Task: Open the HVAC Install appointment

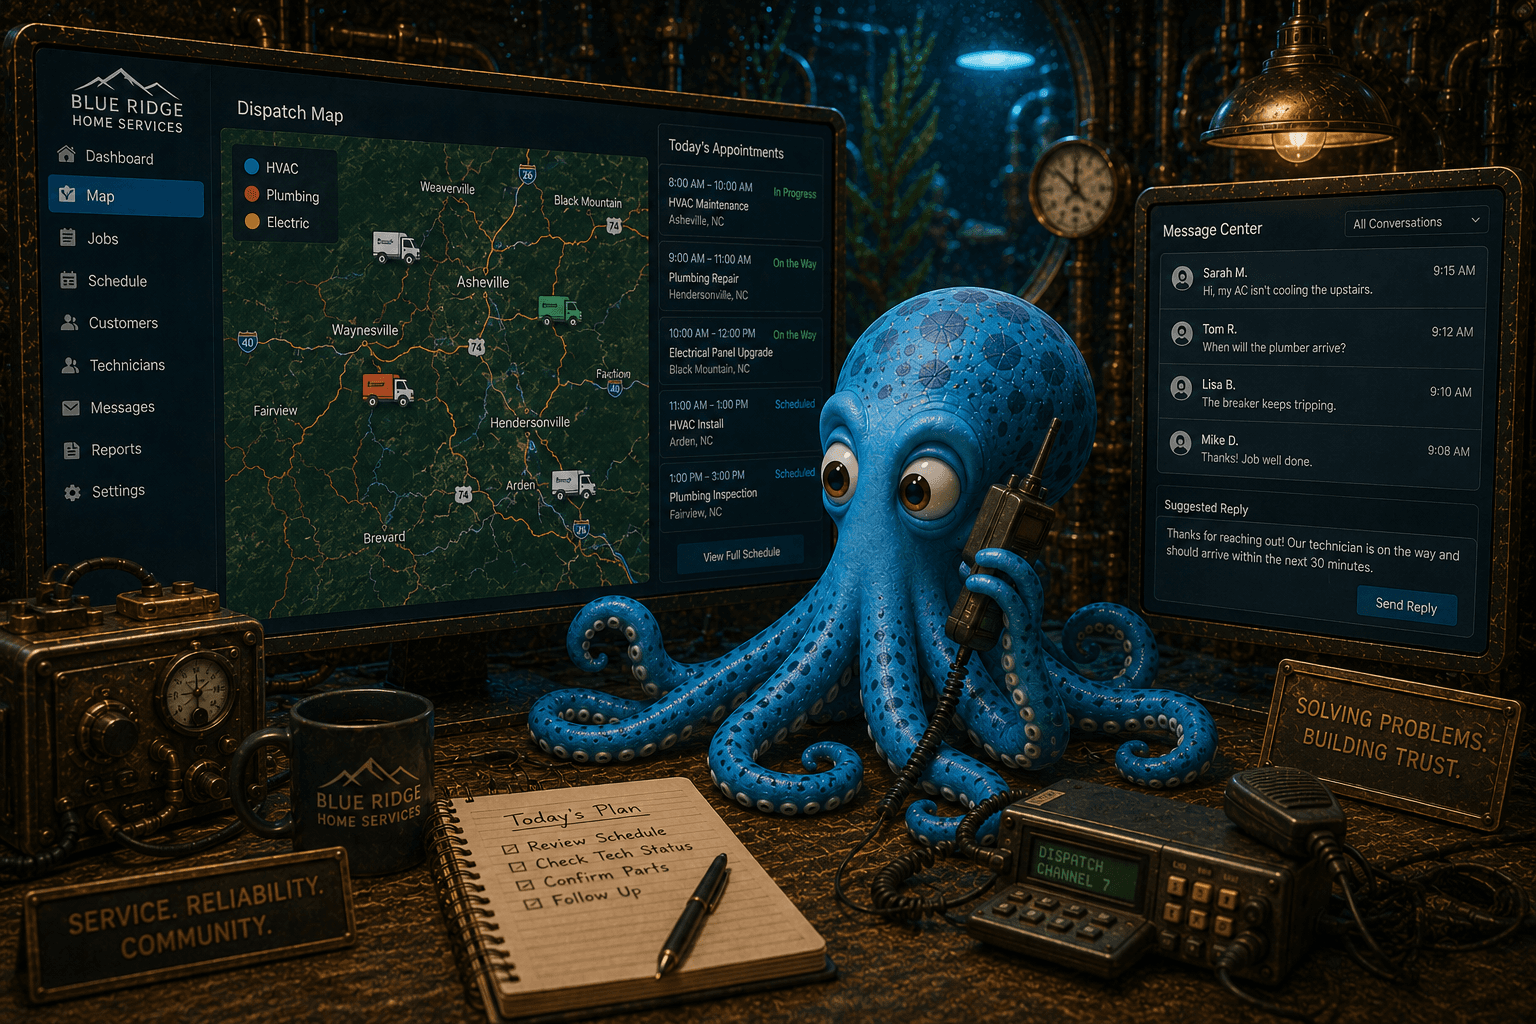Action: [x=740, y=423]
